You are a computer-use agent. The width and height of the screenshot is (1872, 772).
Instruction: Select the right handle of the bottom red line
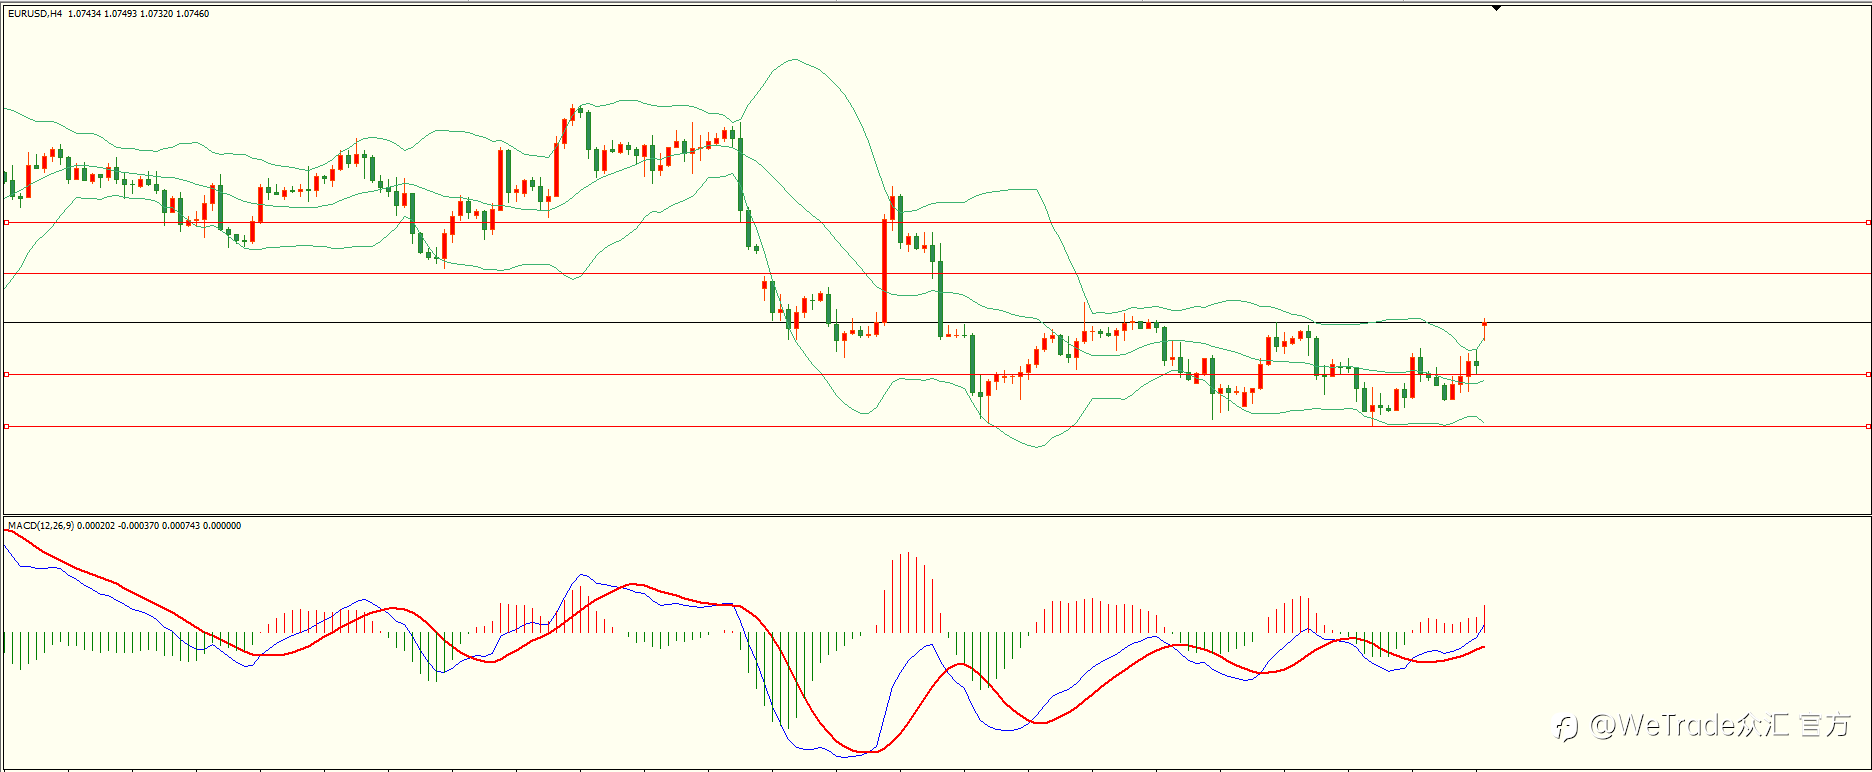pos(1868,426)
